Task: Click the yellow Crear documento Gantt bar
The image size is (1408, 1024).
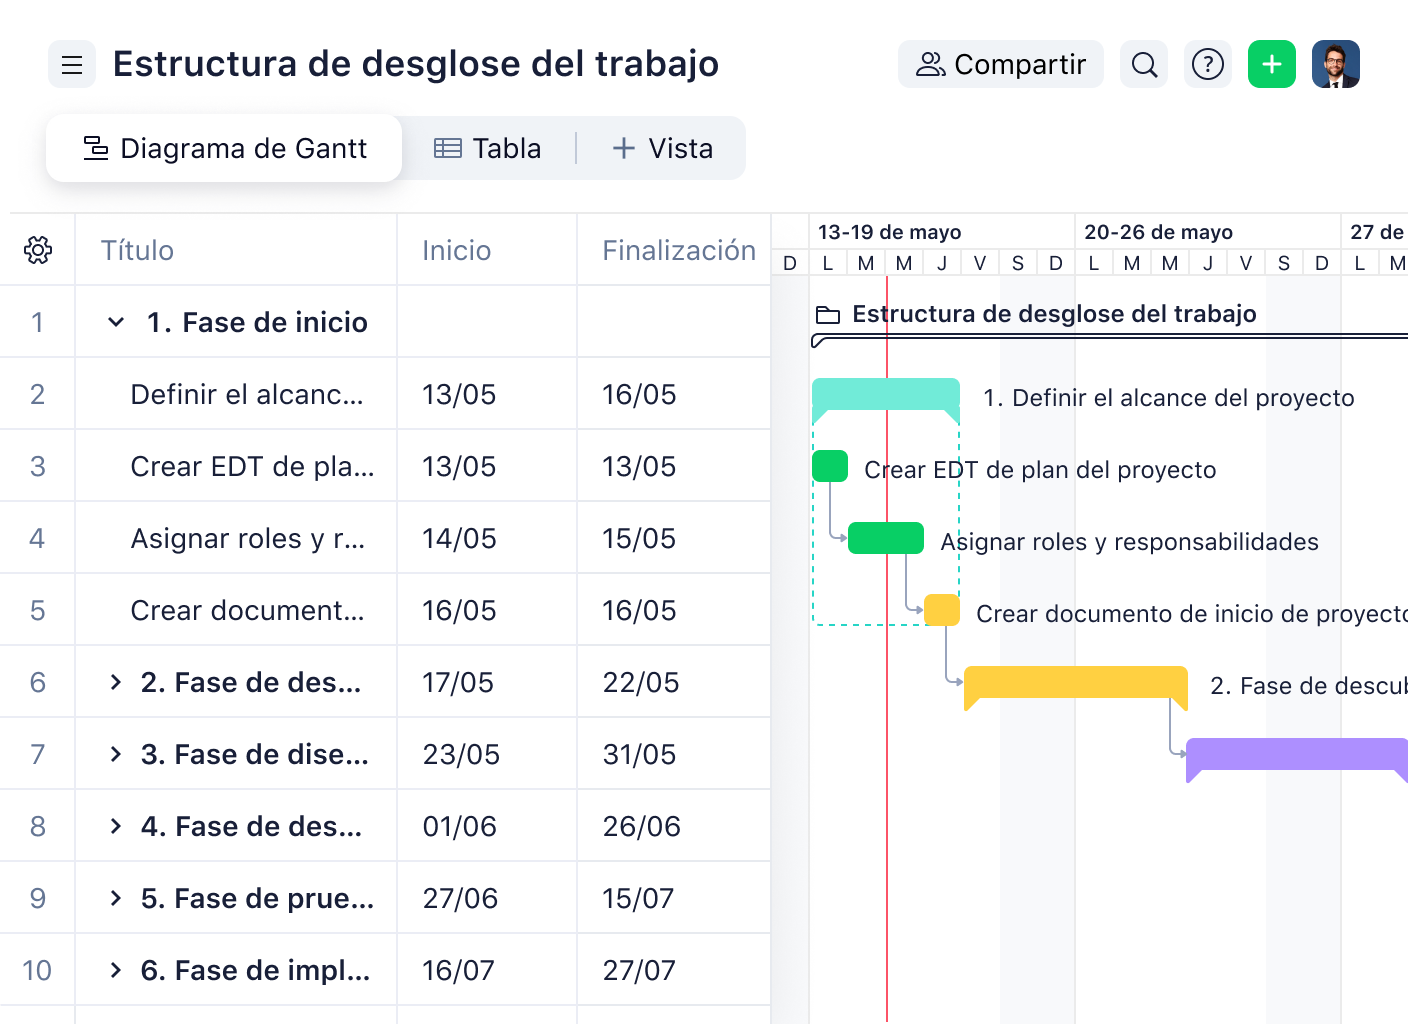Action: [x=942, y=610]
